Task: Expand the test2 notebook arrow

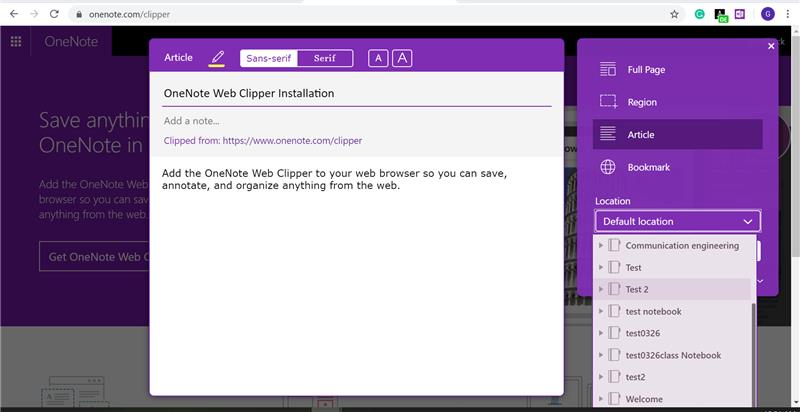Action: click(x=601, y=377)
